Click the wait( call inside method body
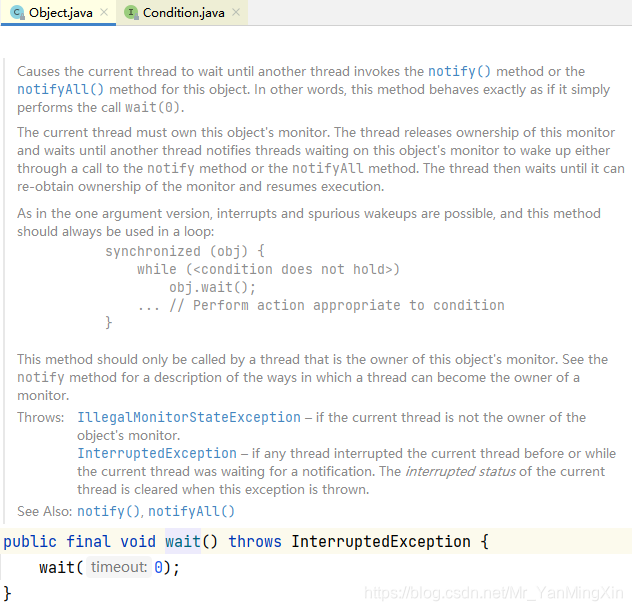This screenshot has height=611, width=632. 61,567
